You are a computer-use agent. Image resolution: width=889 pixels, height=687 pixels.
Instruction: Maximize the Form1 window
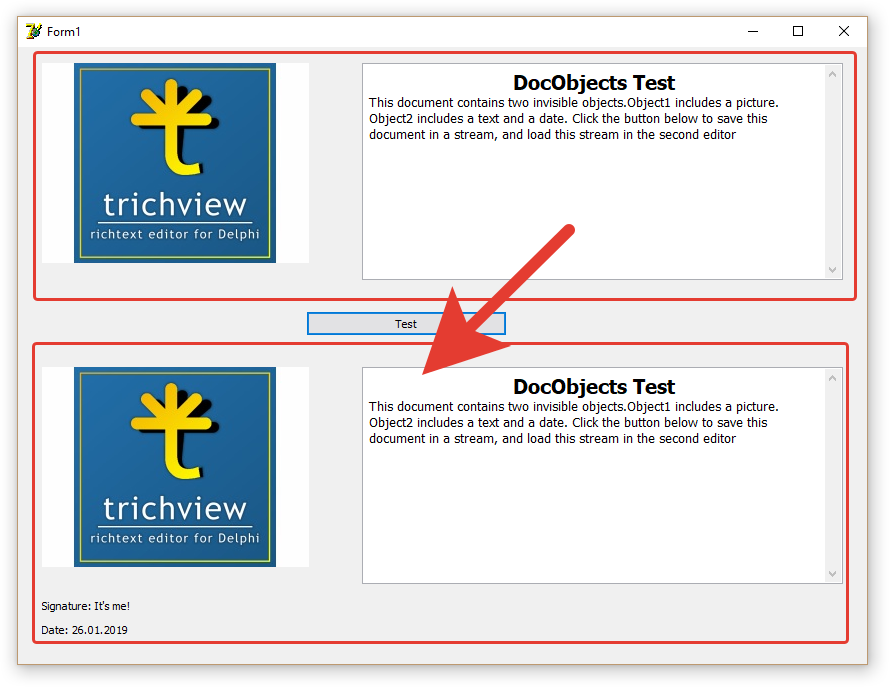point(798,31)
